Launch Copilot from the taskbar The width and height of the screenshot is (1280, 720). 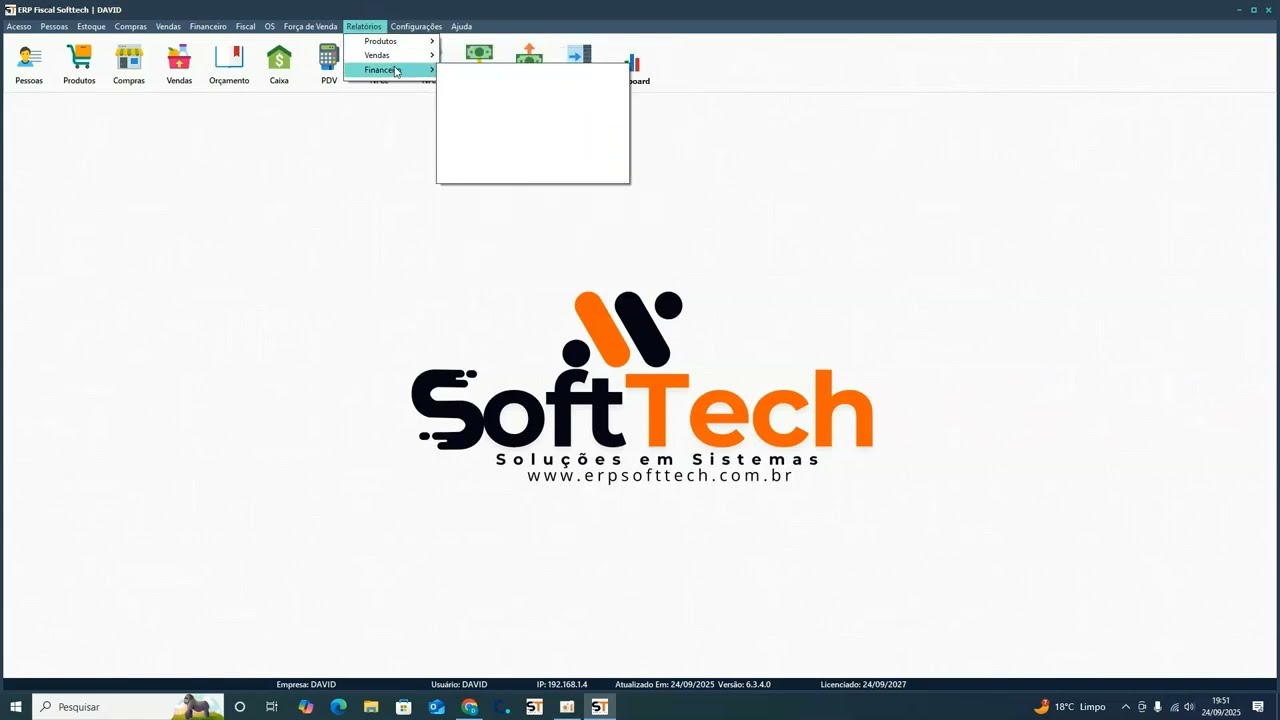(306, 707)
